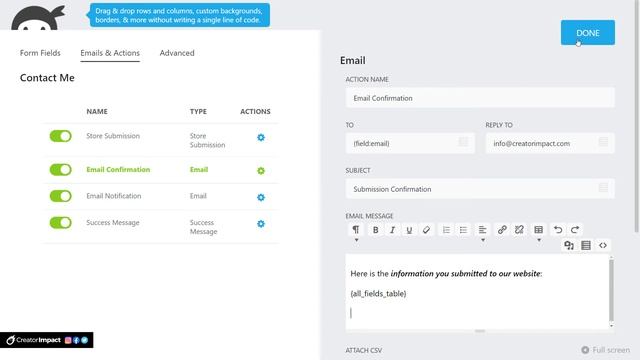Open settings gear for Success Message action

click(261, 224)
